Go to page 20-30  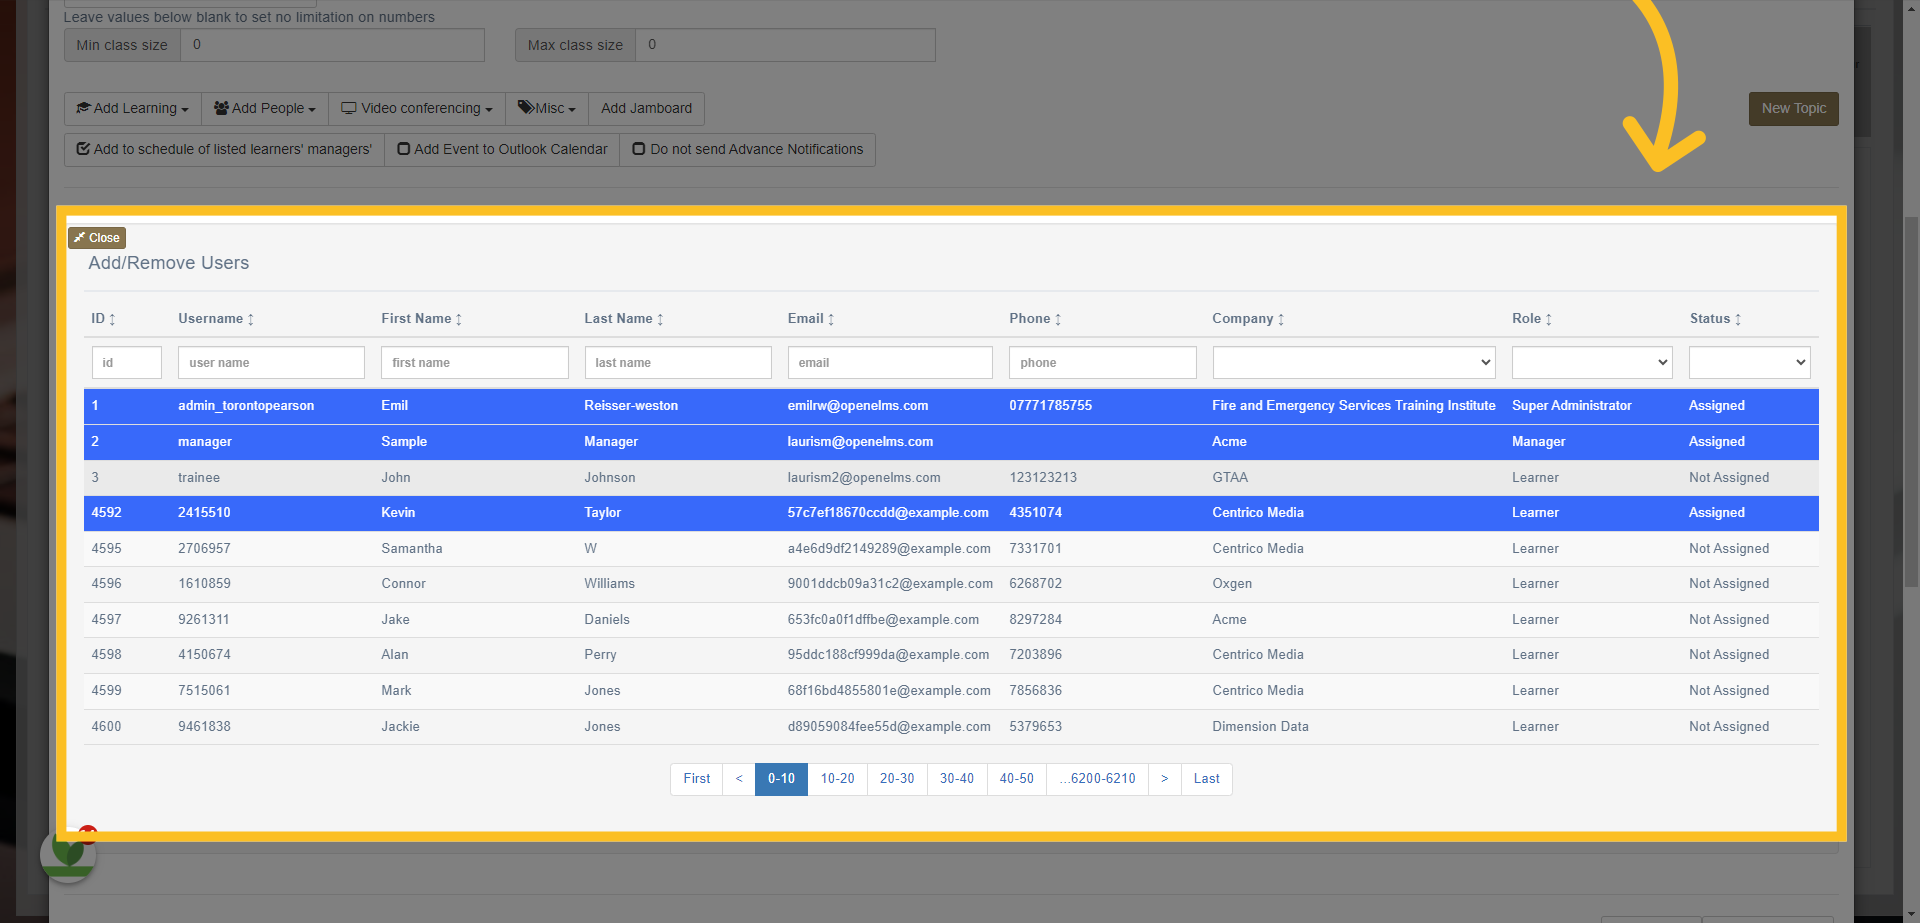coord(897,779)
